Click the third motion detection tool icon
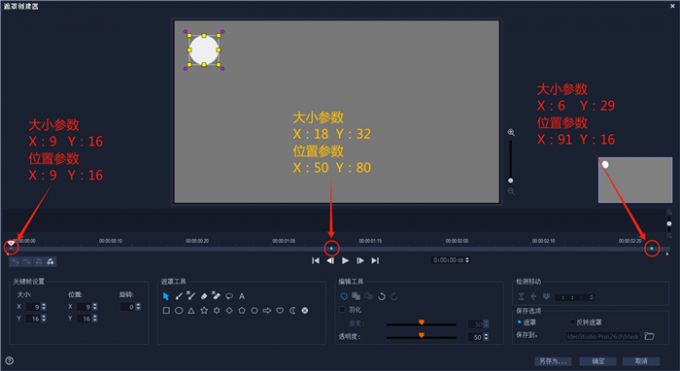 tap(546, 297)
